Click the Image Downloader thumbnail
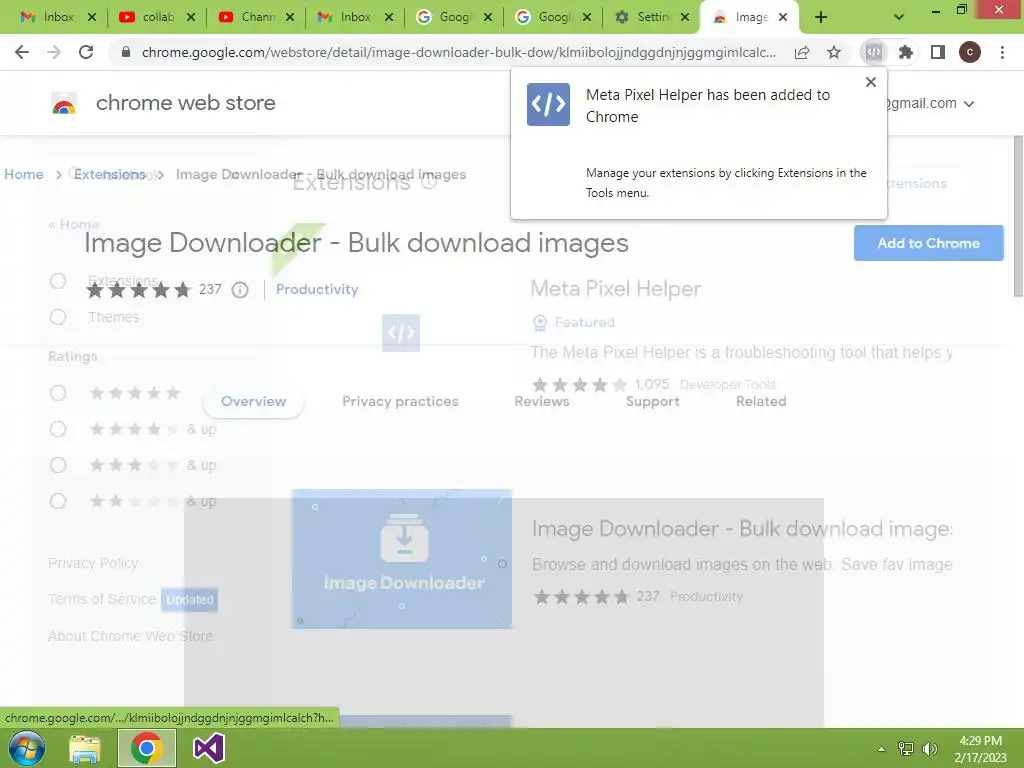The height and width of the screenshot is (768, 1024). 402,559
